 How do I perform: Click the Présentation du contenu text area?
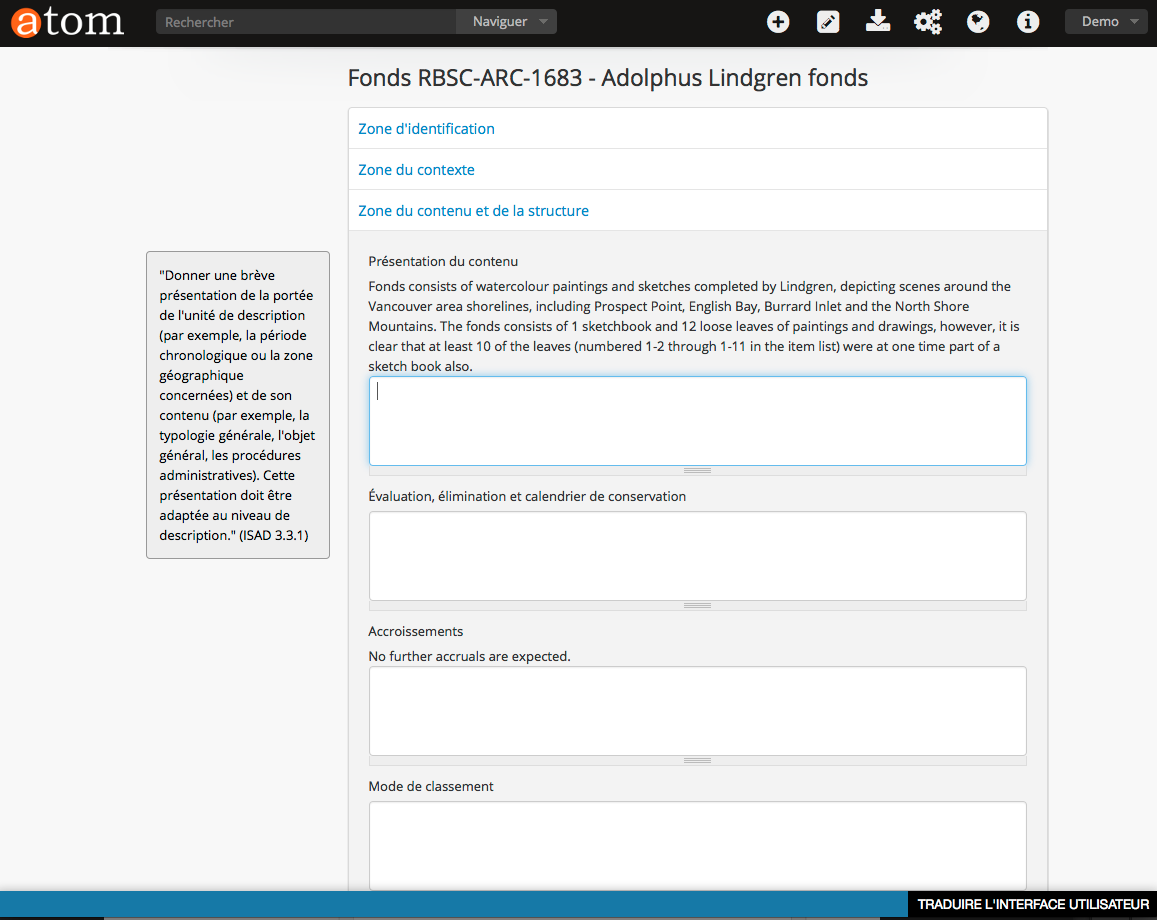coord(697,421)
